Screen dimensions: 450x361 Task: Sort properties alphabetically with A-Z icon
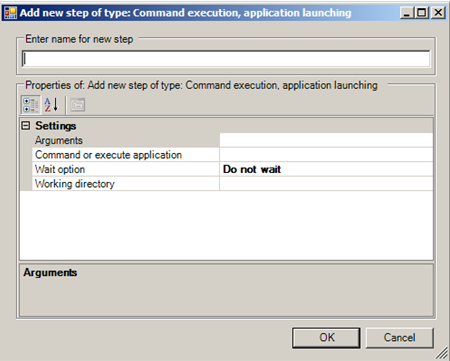point(51,105)
